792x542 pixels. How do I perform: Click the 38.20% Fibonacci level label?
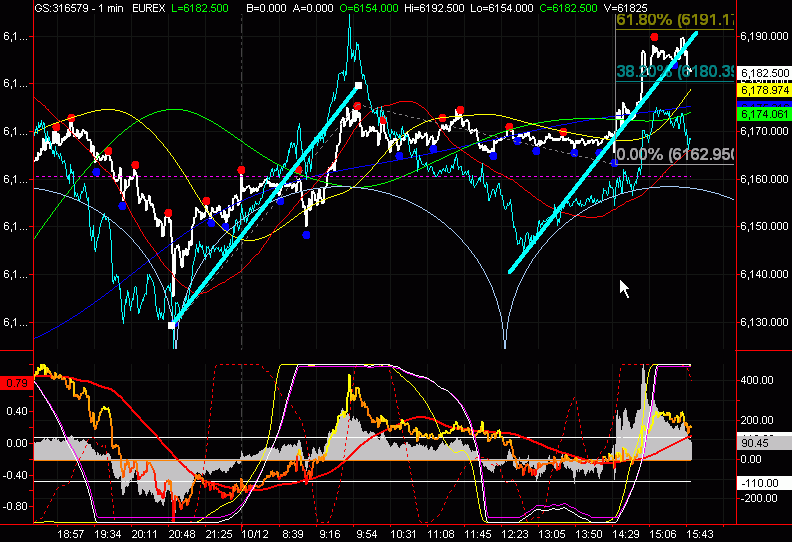(675, 72)
